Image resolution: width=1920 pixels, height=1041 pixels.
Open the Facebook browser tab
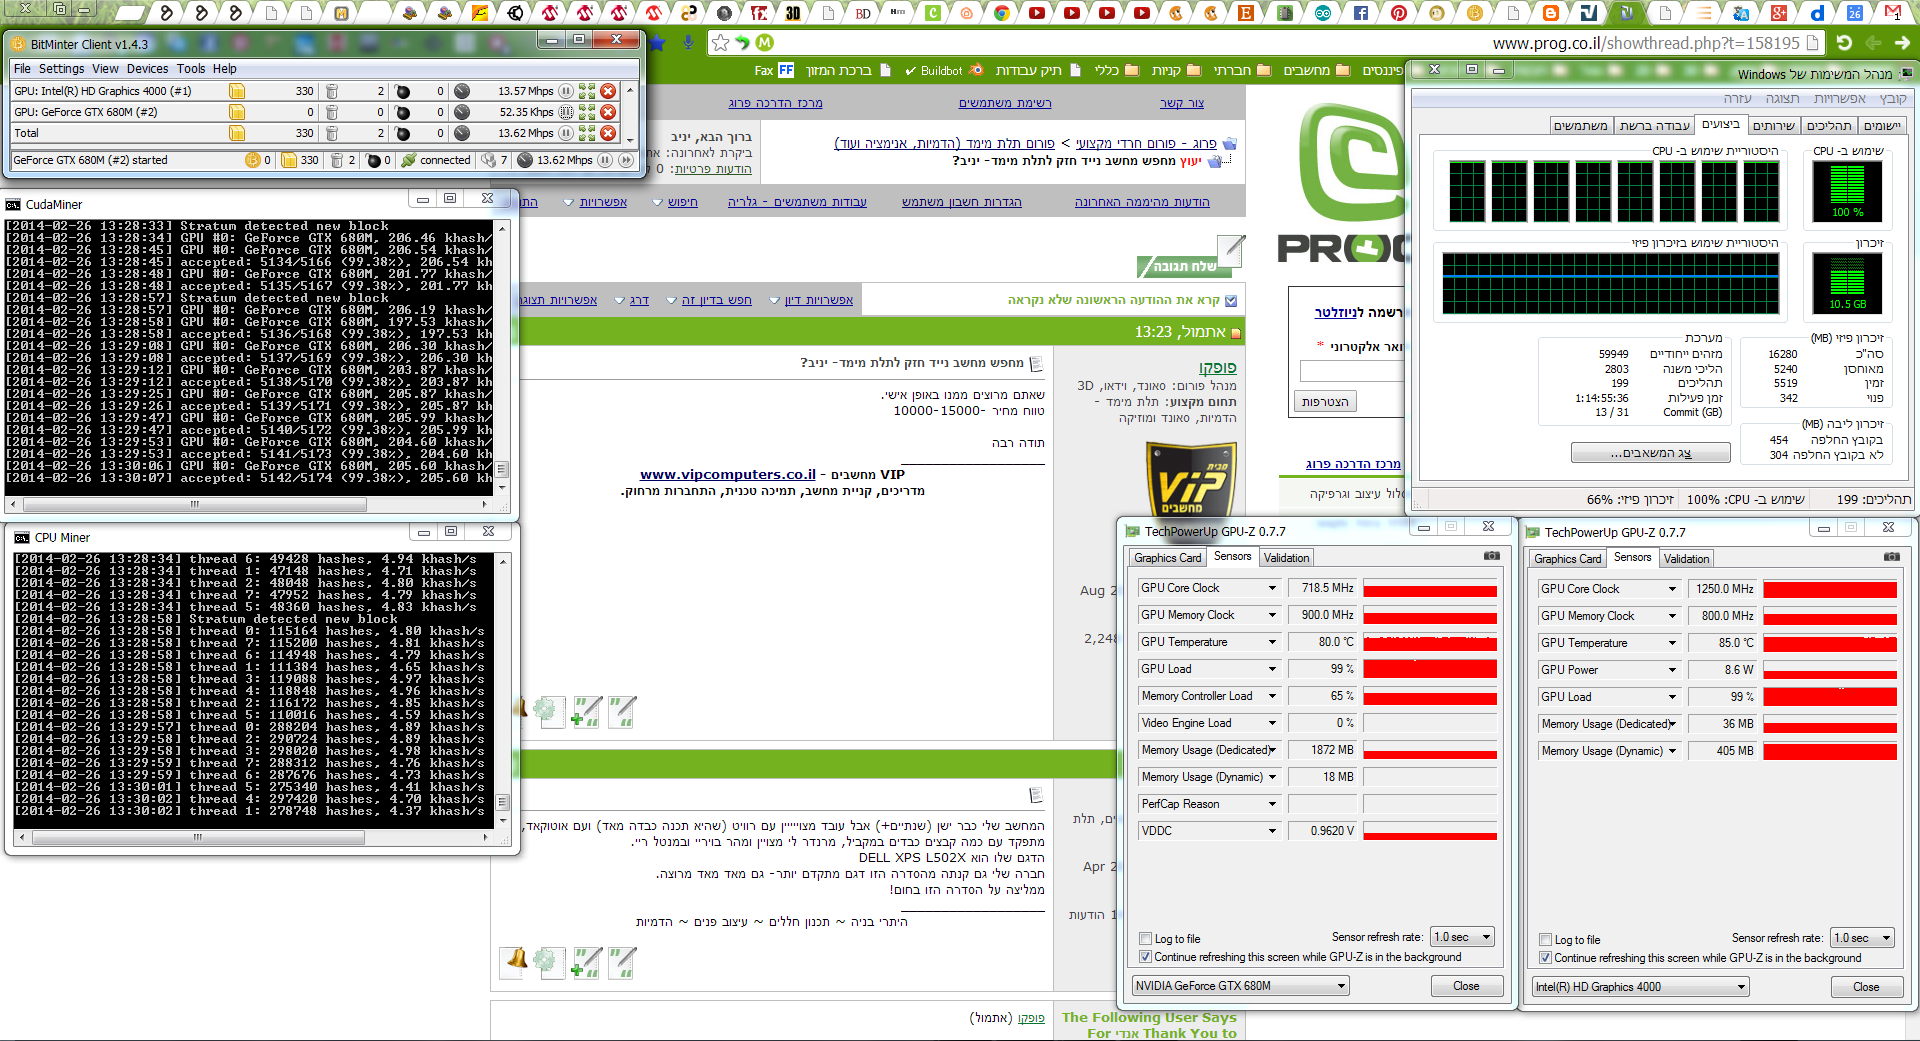tap(1361, 13)
